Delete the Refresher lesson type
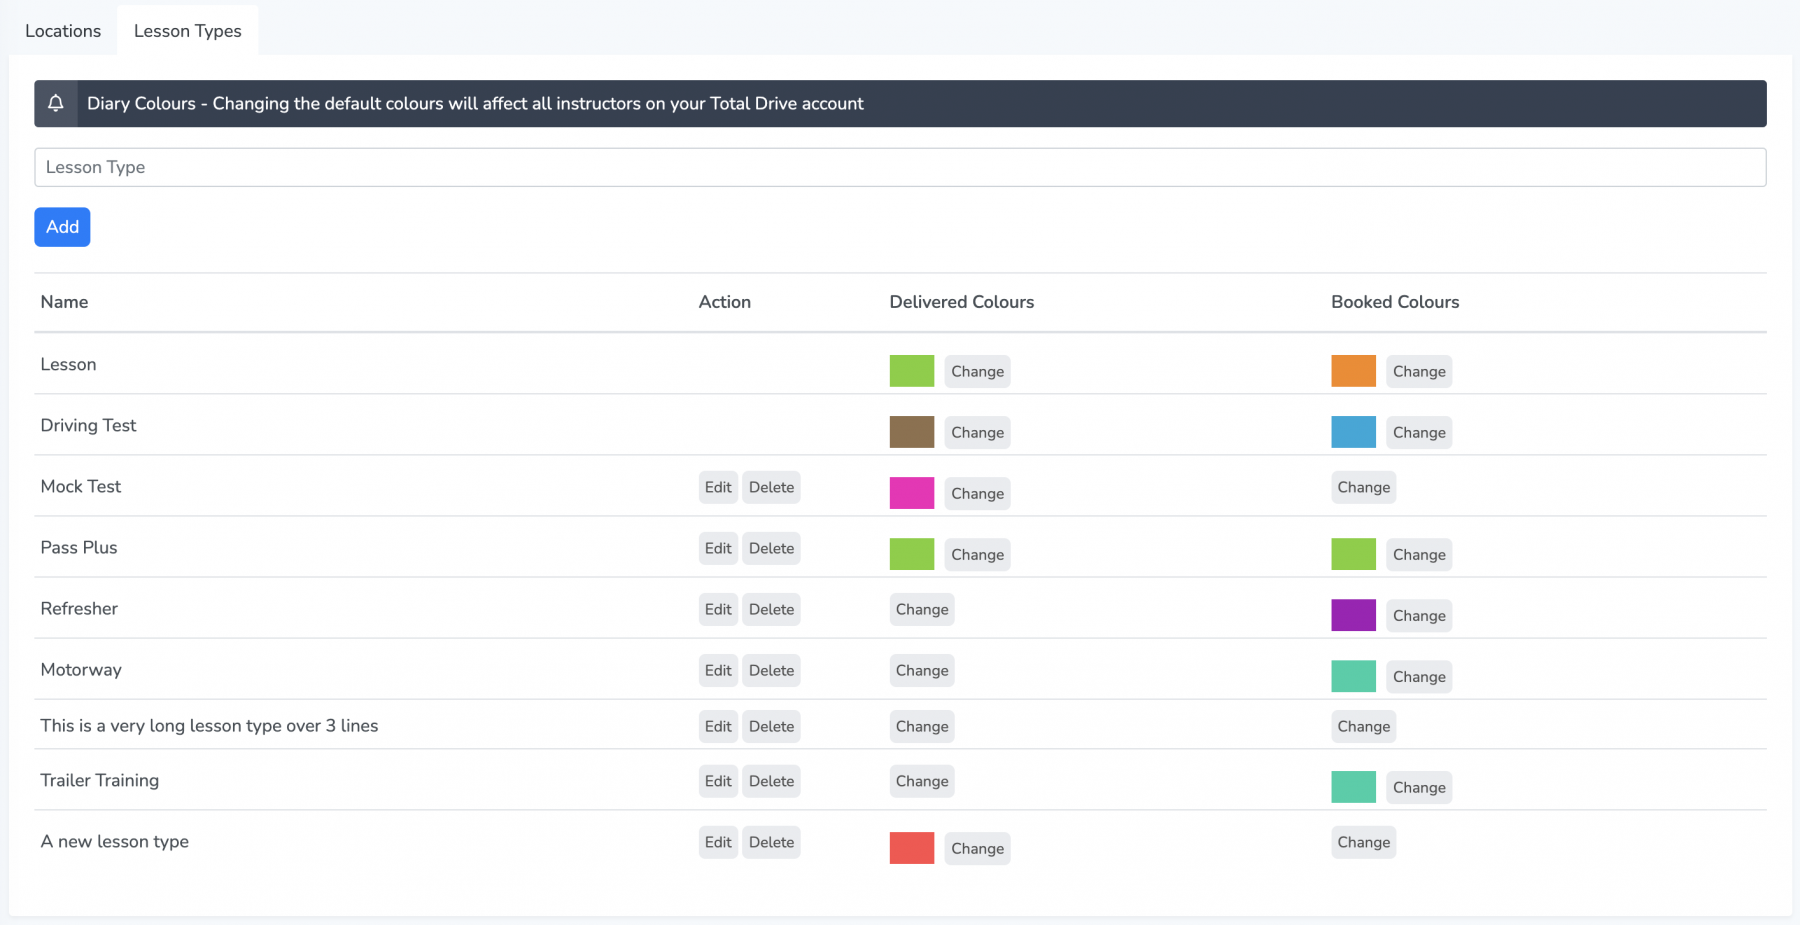 click(771, 609)
